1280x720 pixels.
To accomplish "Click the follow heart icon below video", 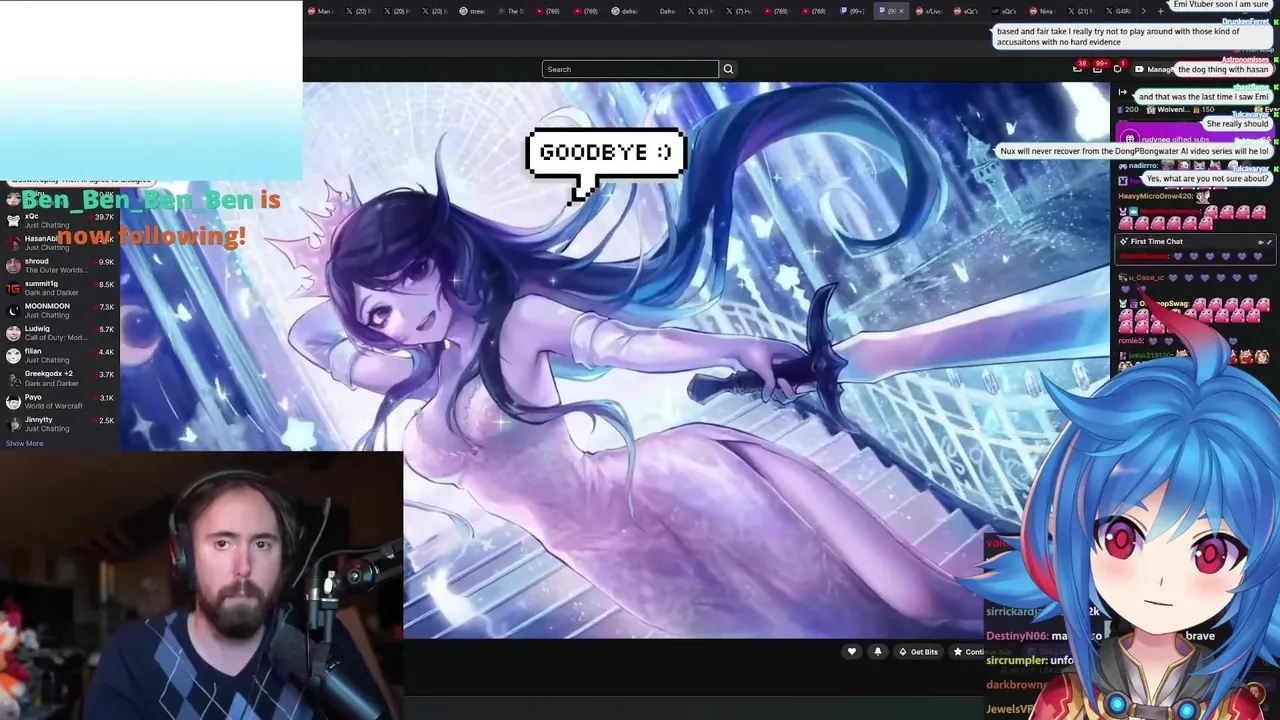I will tap(852, 652).
